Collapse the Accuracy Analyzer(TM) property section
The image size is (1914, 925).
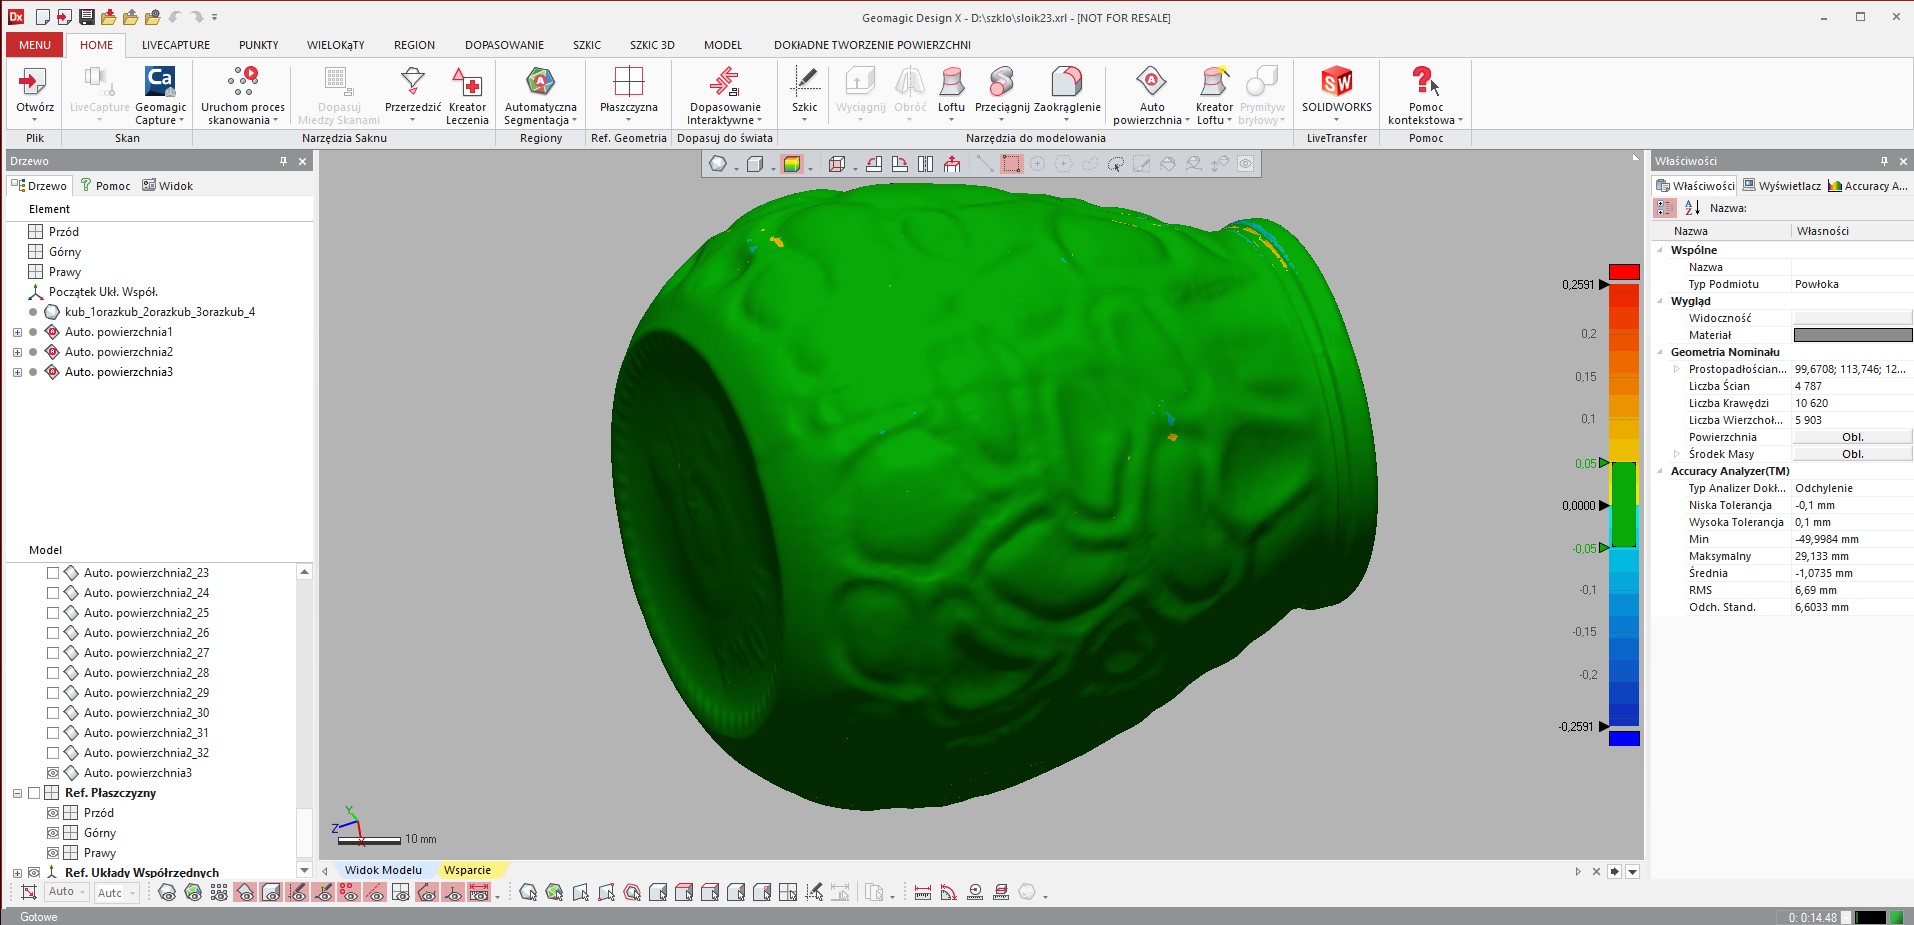[x=1661, y=471]
